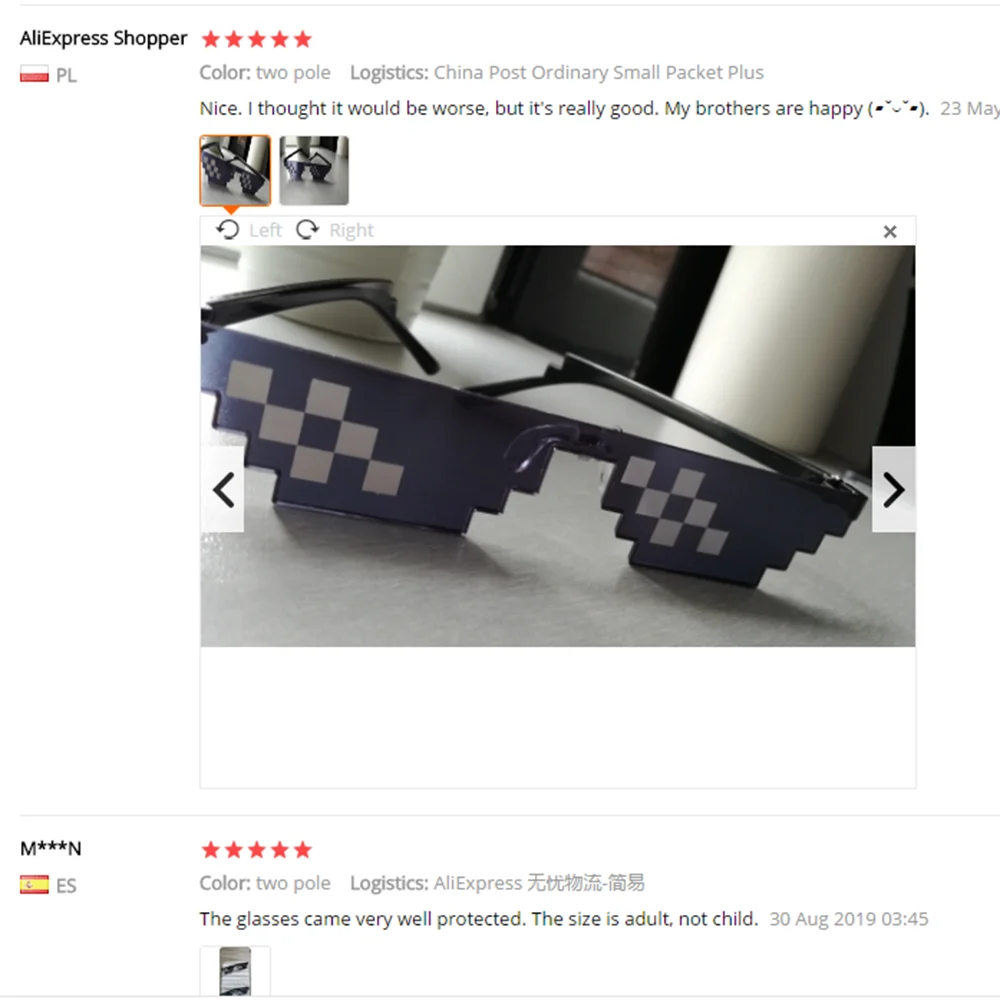The width and height of the screenshot is (1000, 1000).
Task: Click the Poland flag icon
Action: [34, 74]
